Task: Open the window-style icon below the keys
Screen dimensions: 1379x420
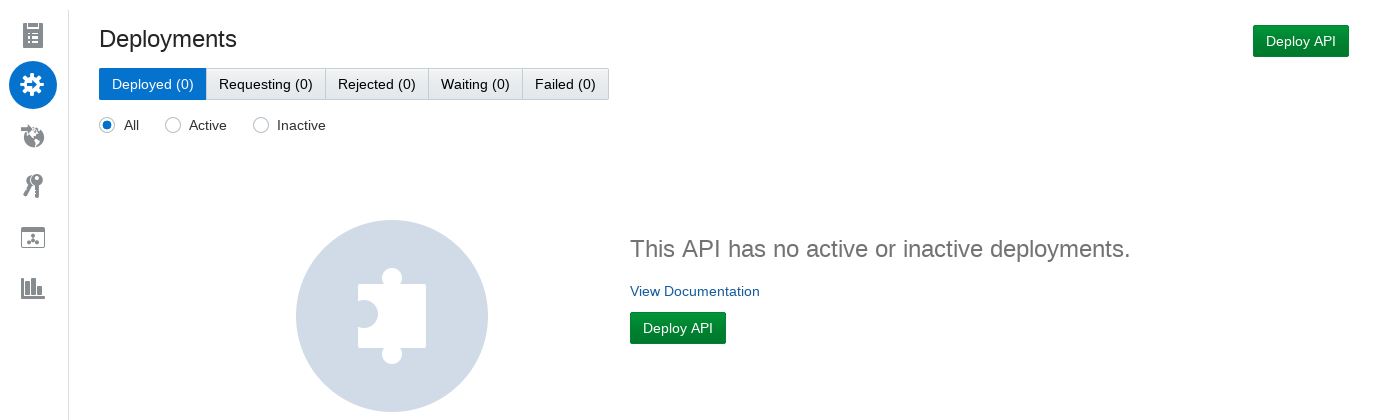Action: click(33, 238)
